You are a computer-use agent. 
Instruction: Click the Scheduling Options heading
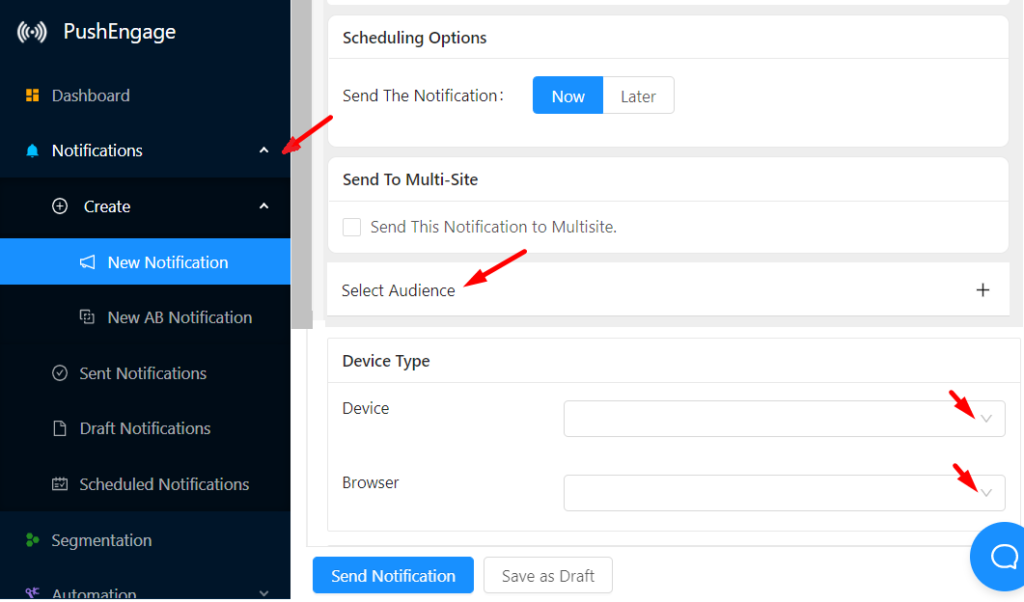(x=415, y=38)
